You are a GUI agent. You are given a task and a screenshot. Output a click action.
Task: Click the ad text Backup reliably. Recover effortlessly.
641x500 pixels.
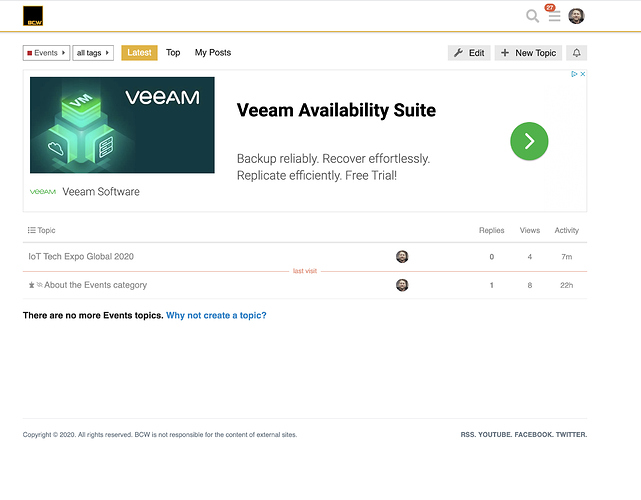334,159
